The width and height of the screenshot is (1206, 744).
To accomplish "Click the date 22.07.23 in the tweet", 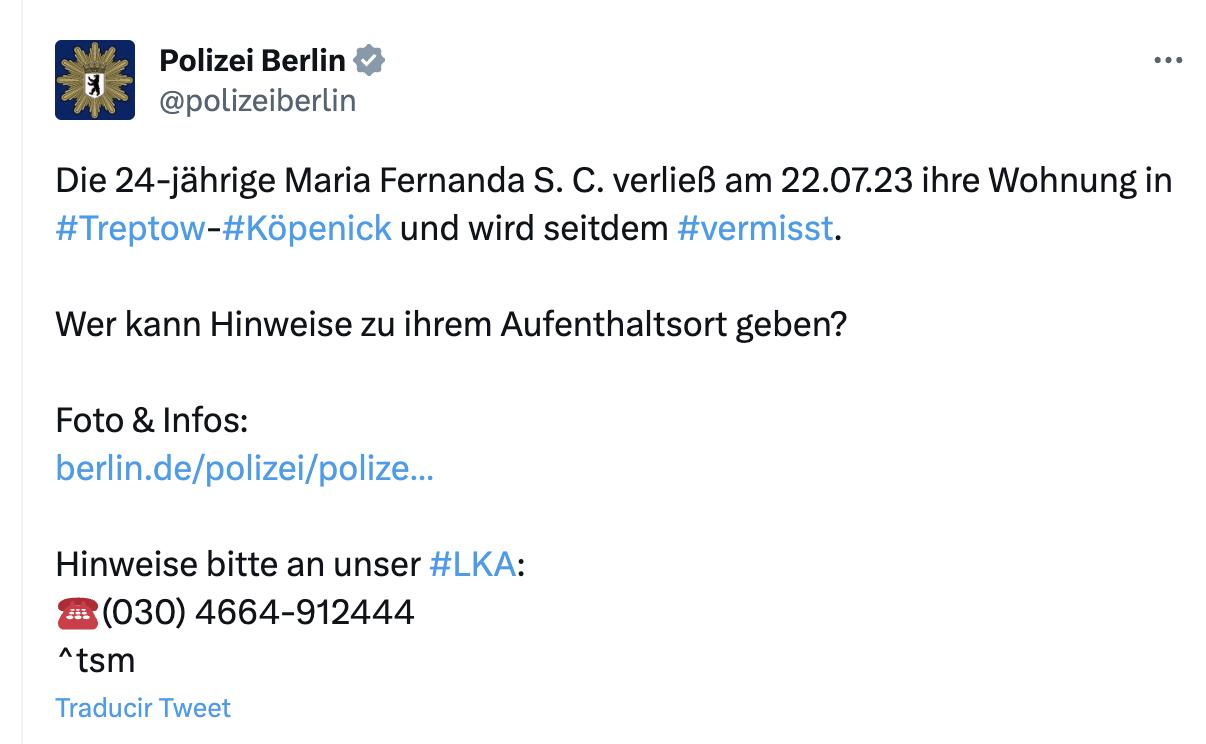I will pos(845,181).
